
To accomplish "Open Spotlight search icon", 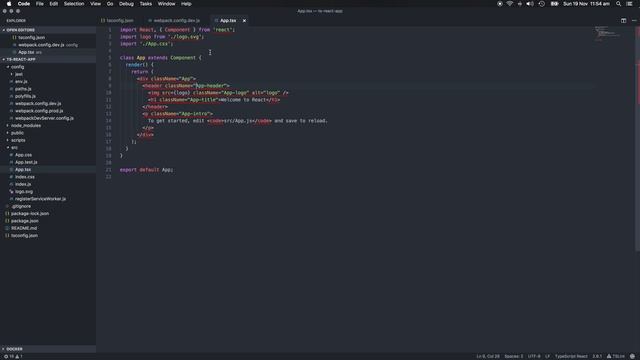I will click(x=618, y=4).
